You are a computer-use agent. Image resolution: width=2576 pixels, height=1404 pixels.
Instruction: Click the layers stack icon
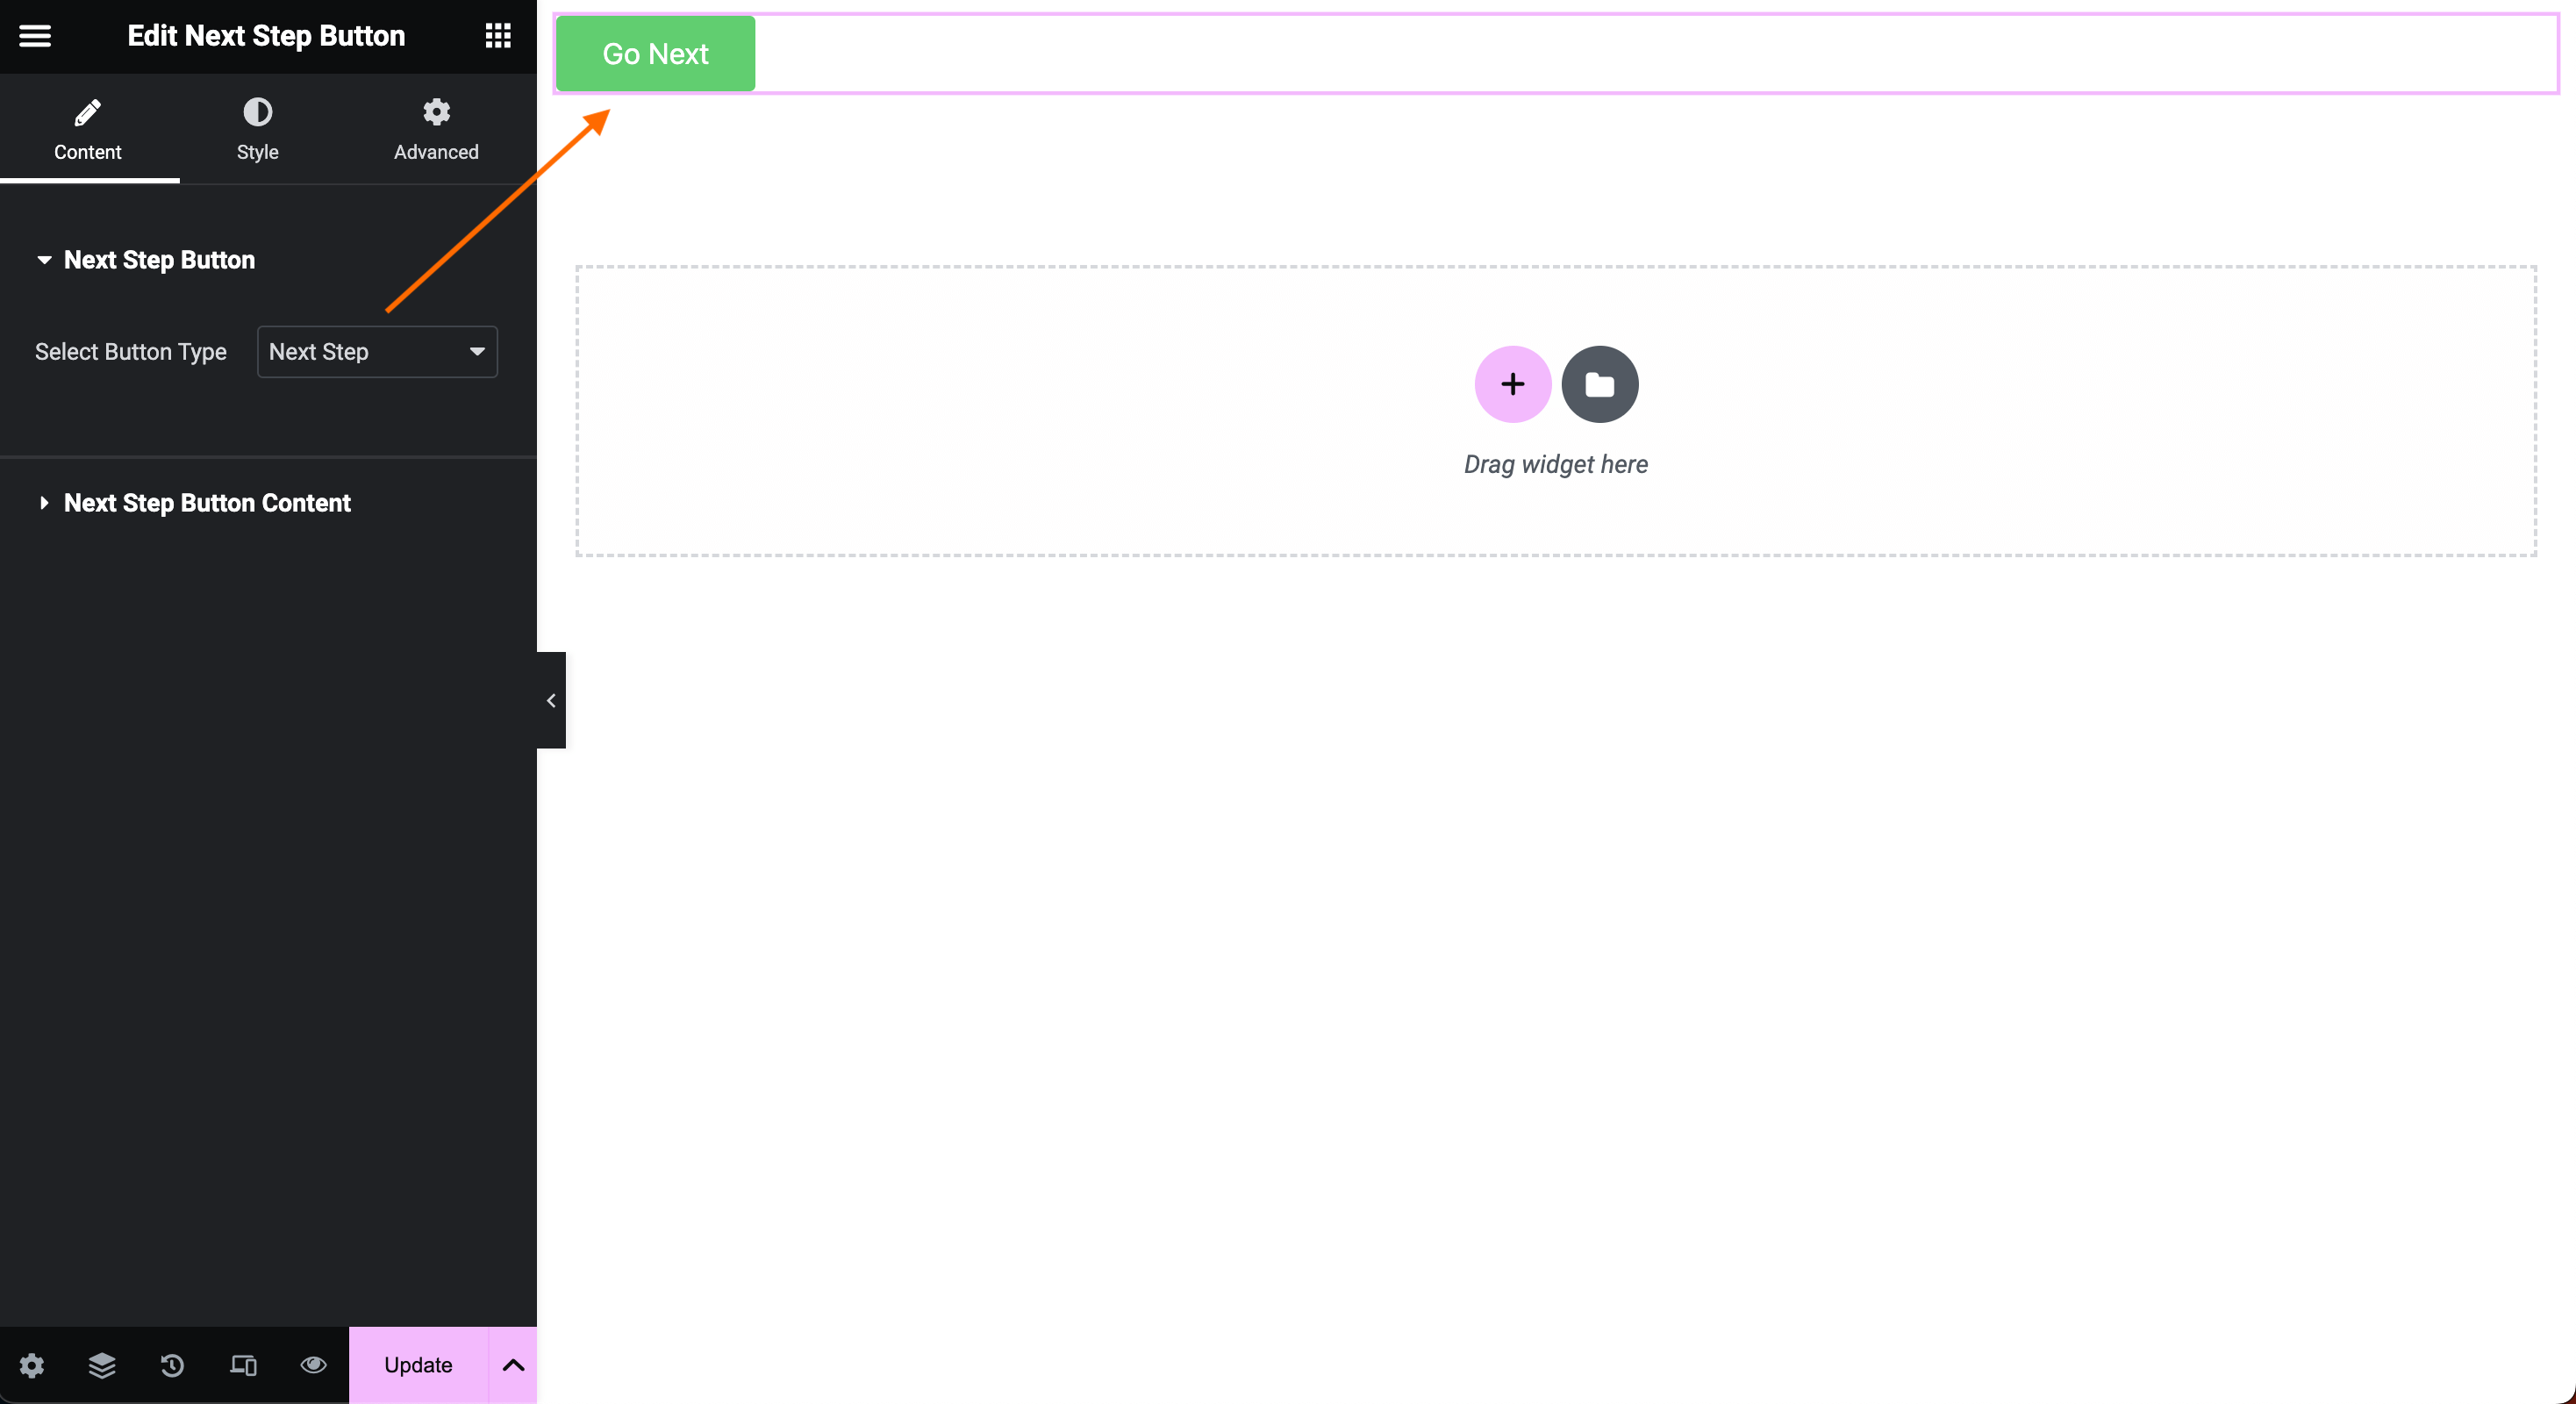pos(102,1365)
